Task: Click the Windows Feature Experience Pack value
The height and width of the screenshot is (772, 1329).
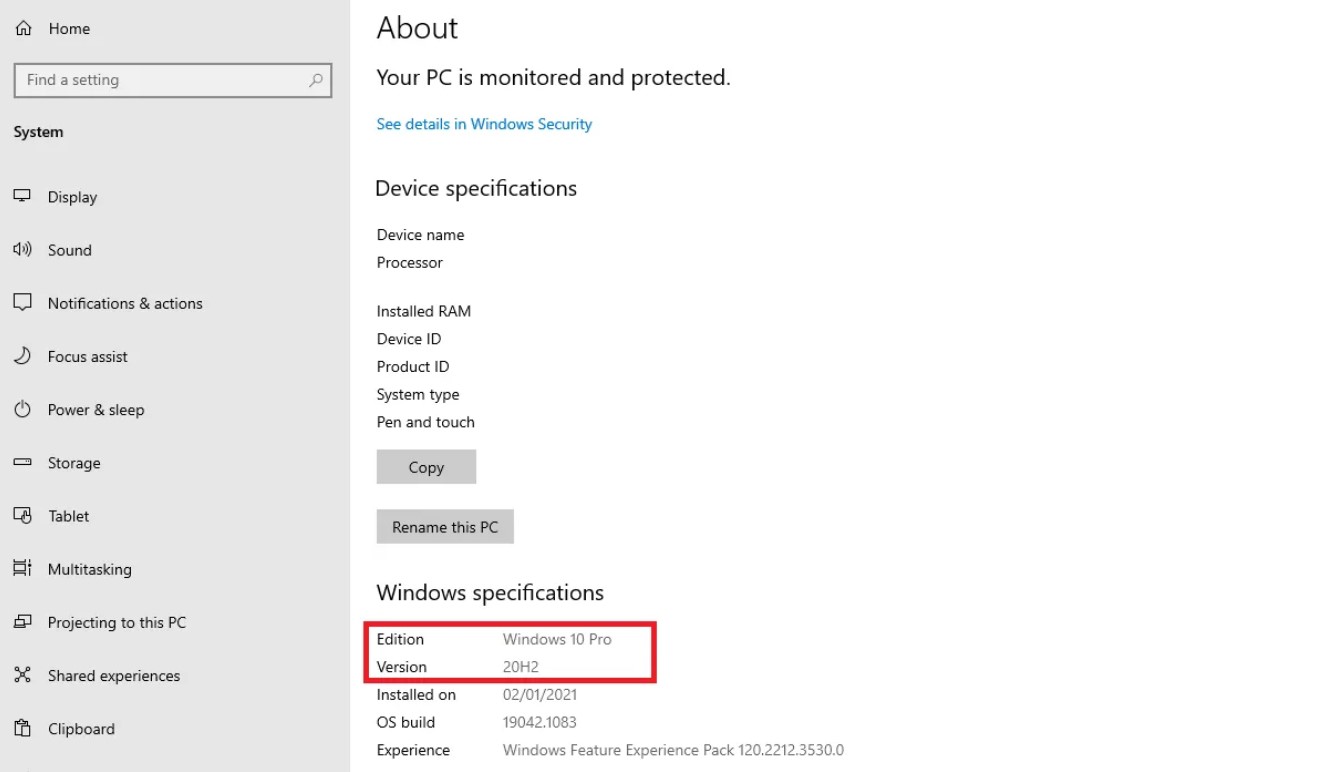Action: (x=673, y=750)
